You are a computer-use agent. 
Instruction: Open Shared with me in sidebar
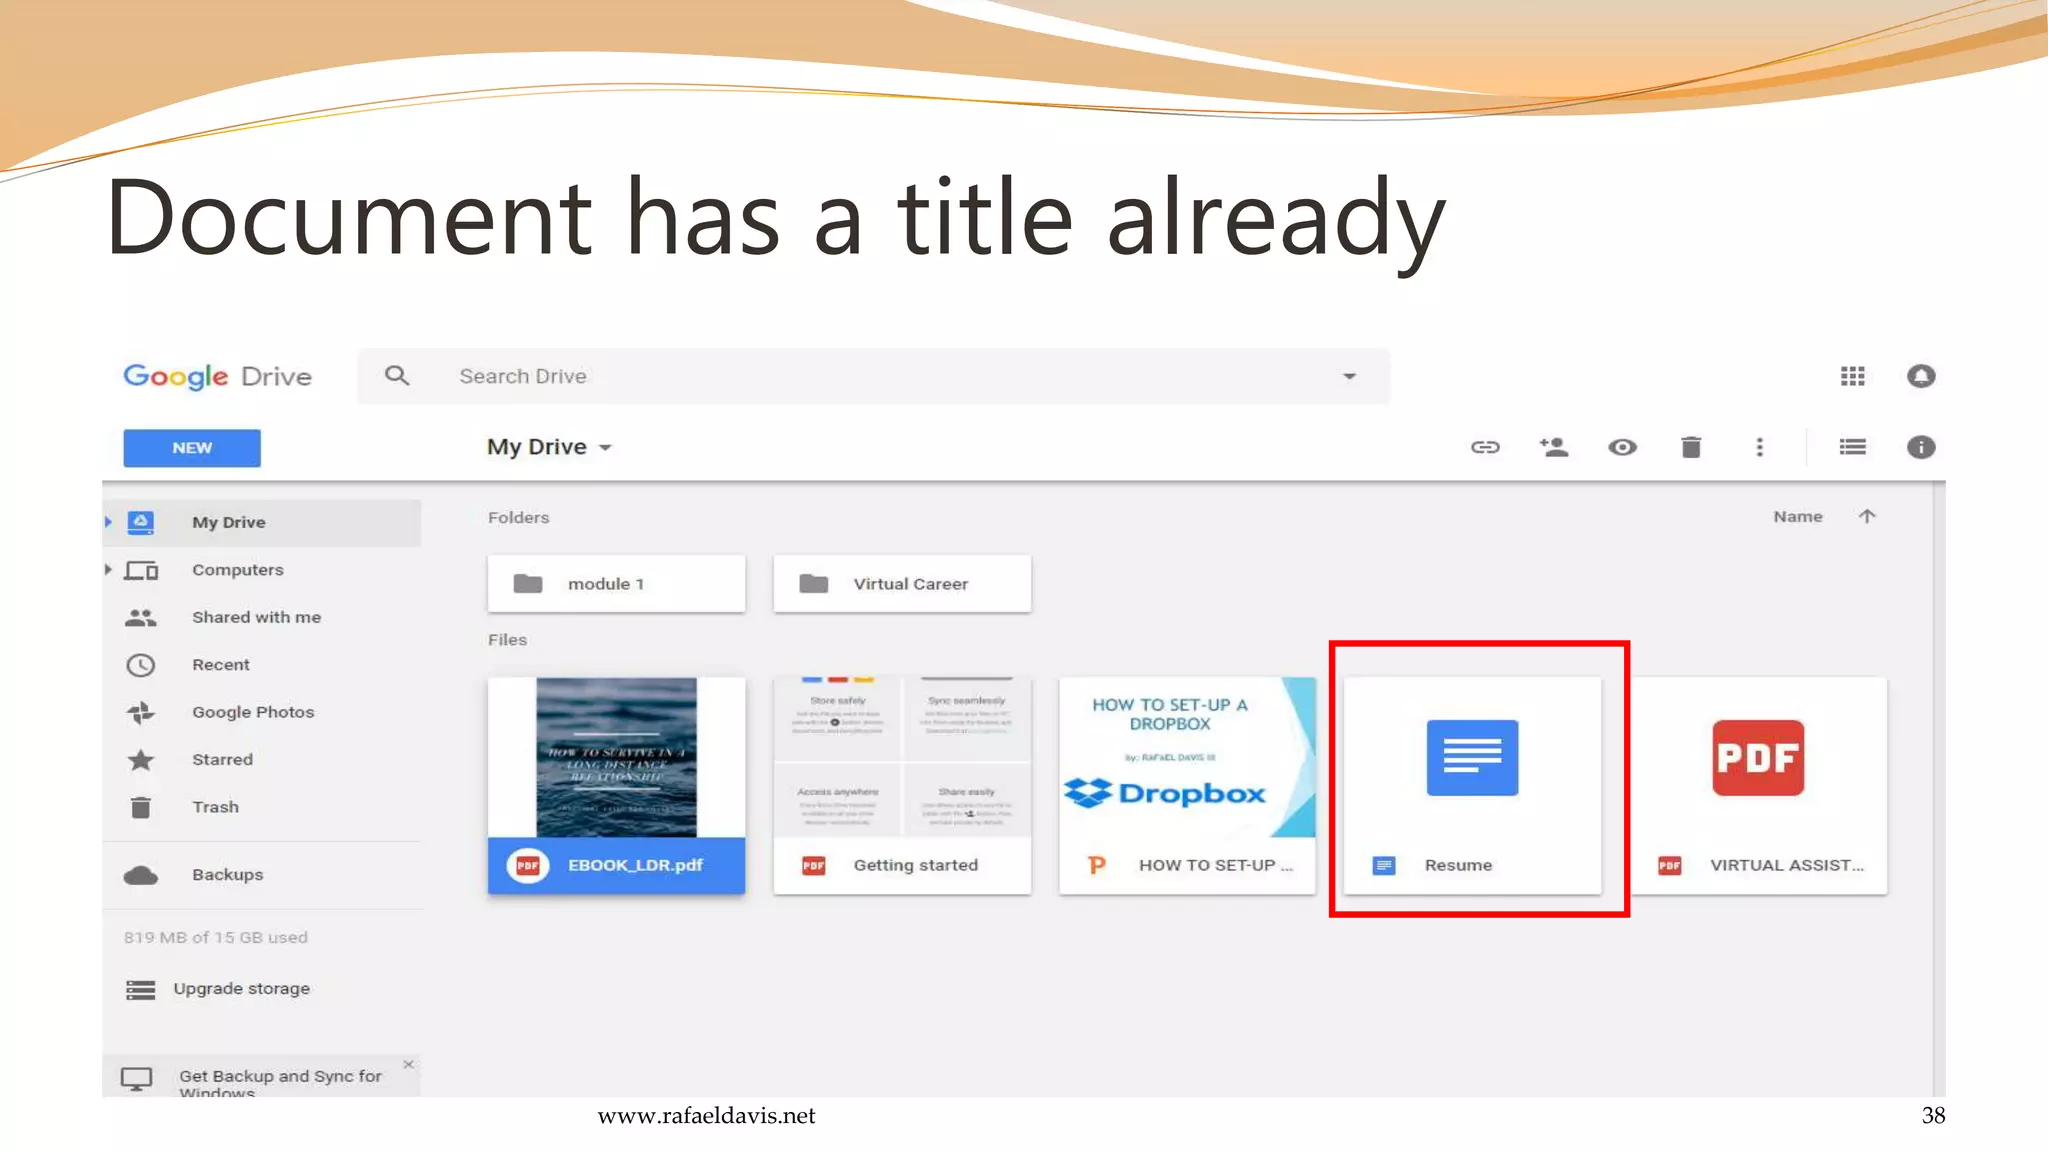pos(256,617)
